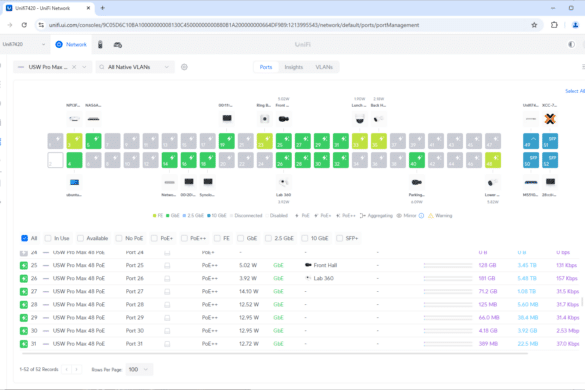Click the Lunch dome camera device icon
Screen dimensions: 585x390
point(360,119)
